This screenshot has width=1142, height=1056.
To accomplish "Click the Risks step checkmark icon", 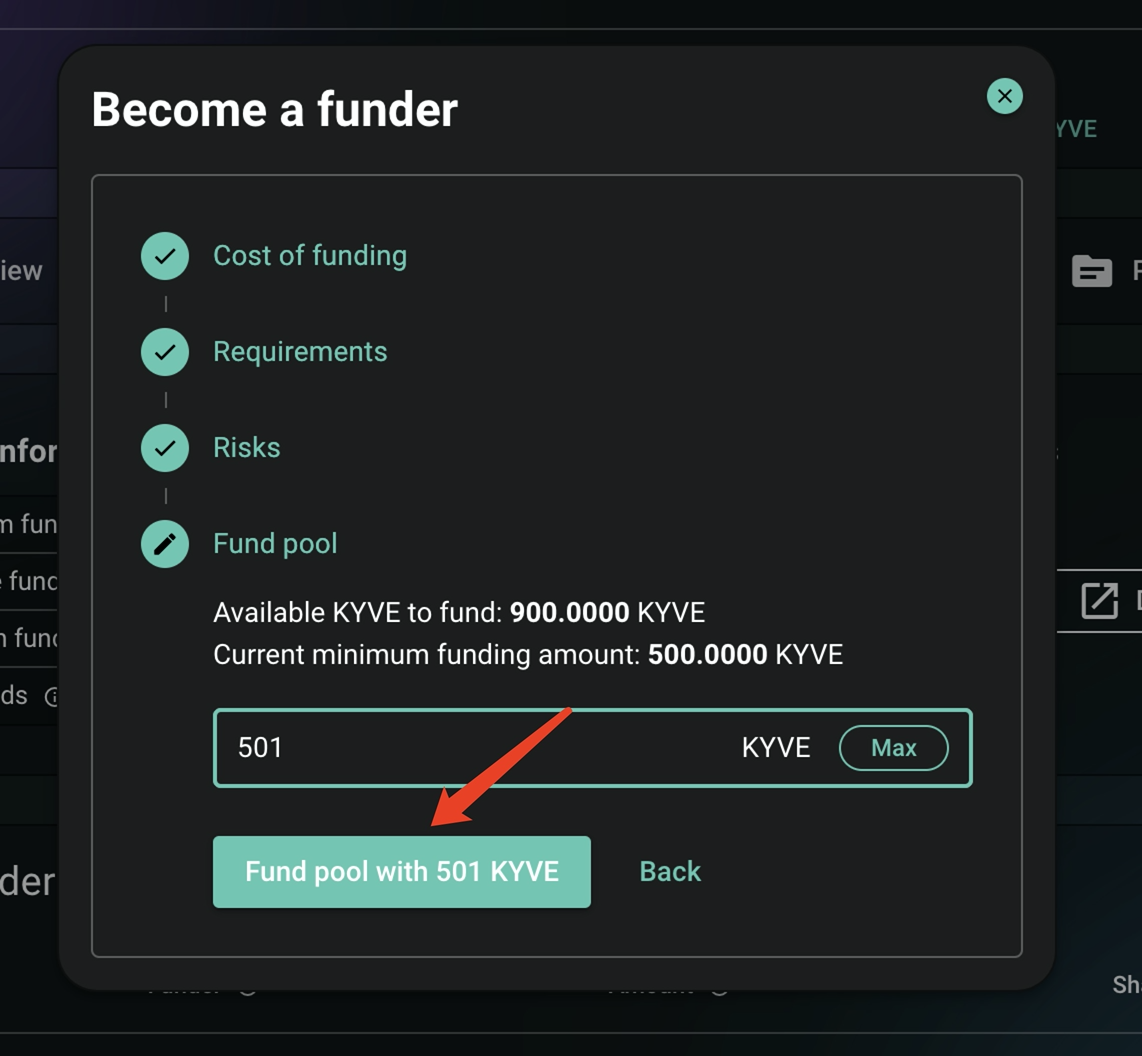I will pyautogui.click(x=165, y=448).
